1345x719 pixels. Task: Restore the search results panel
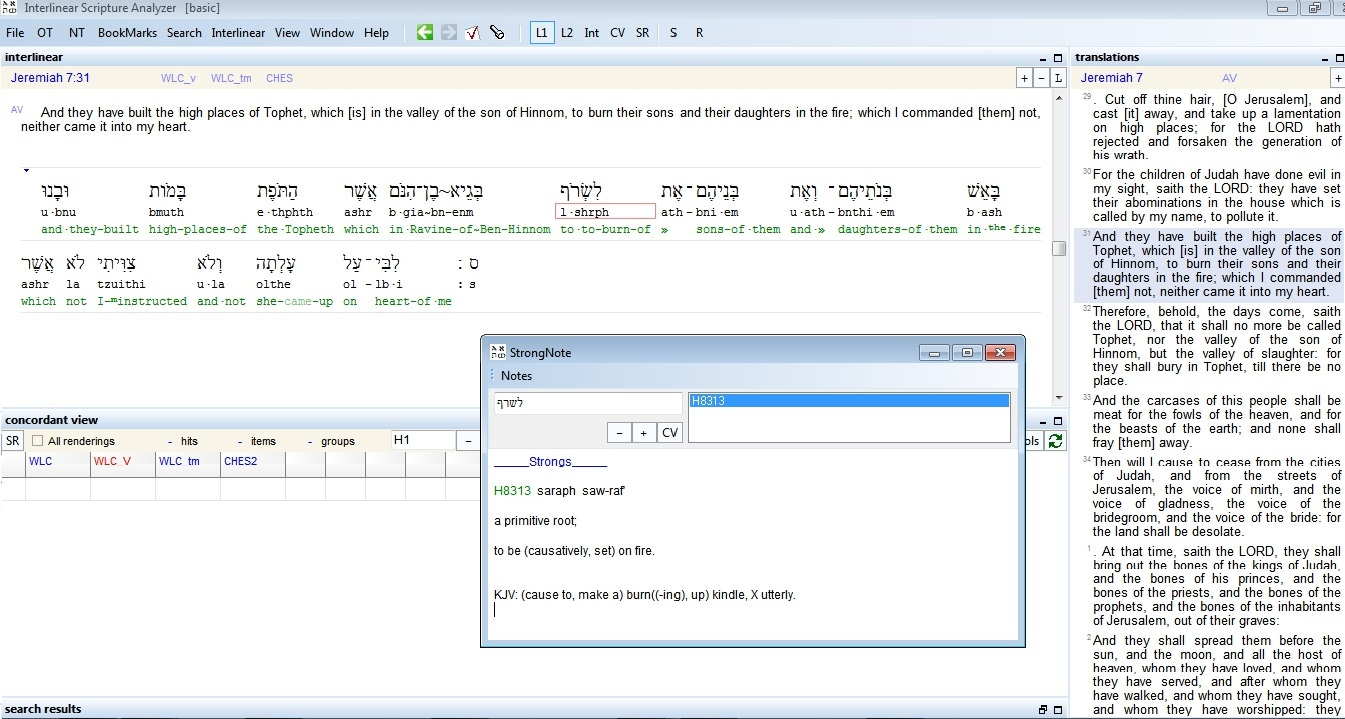pos(1043,710)
